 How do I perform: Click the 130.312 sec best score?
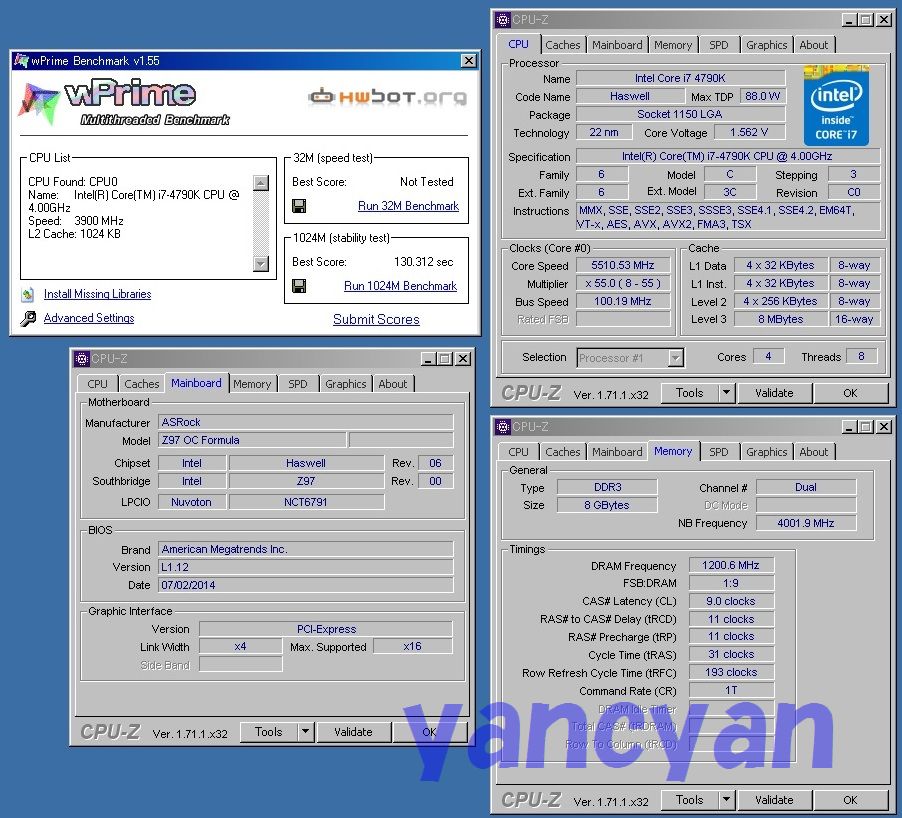[x=423, y=262]
